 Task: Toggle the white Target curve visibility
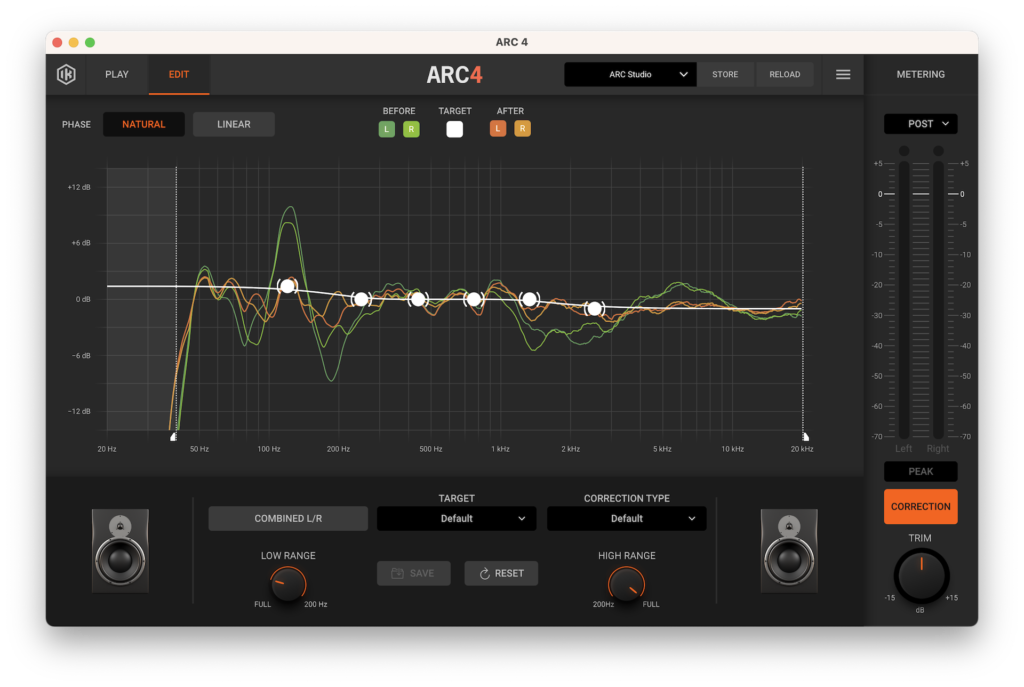455,129
